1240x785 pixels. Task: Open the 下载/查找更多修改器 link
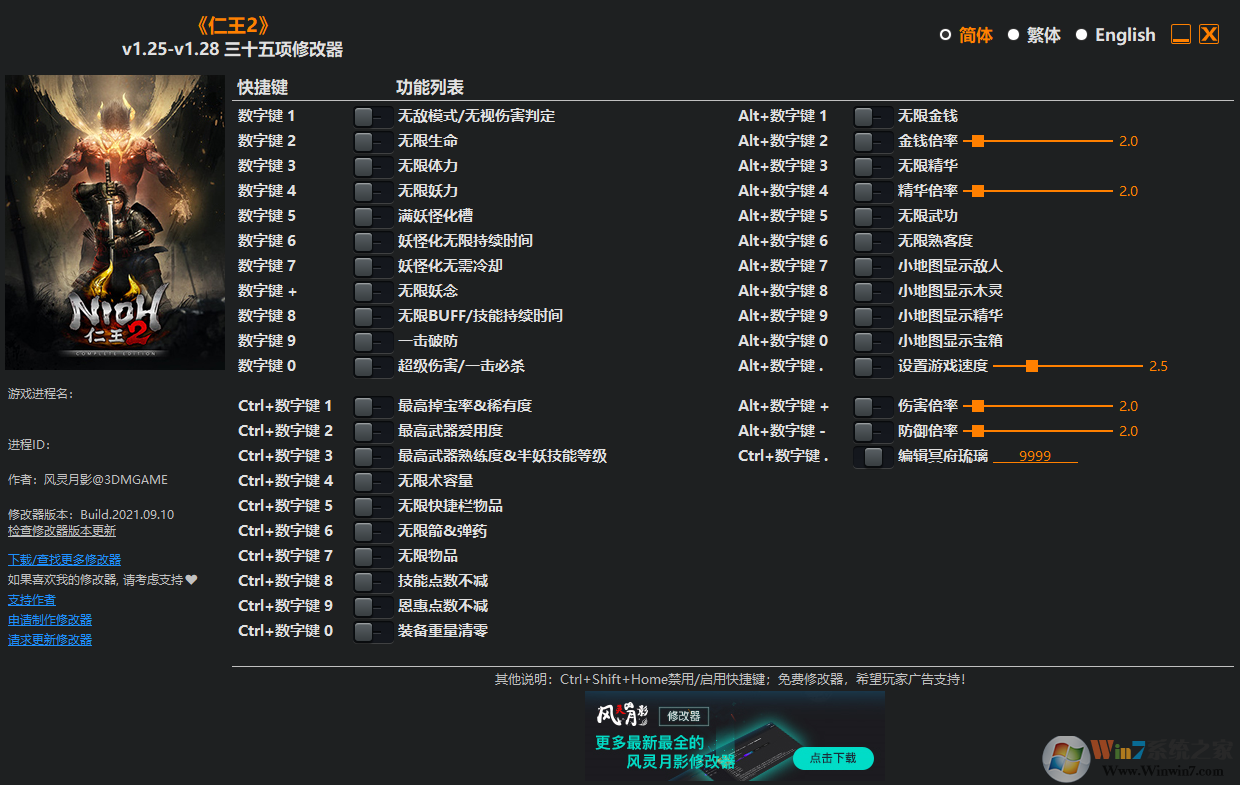pyautogui.click(x=63, y=559)
